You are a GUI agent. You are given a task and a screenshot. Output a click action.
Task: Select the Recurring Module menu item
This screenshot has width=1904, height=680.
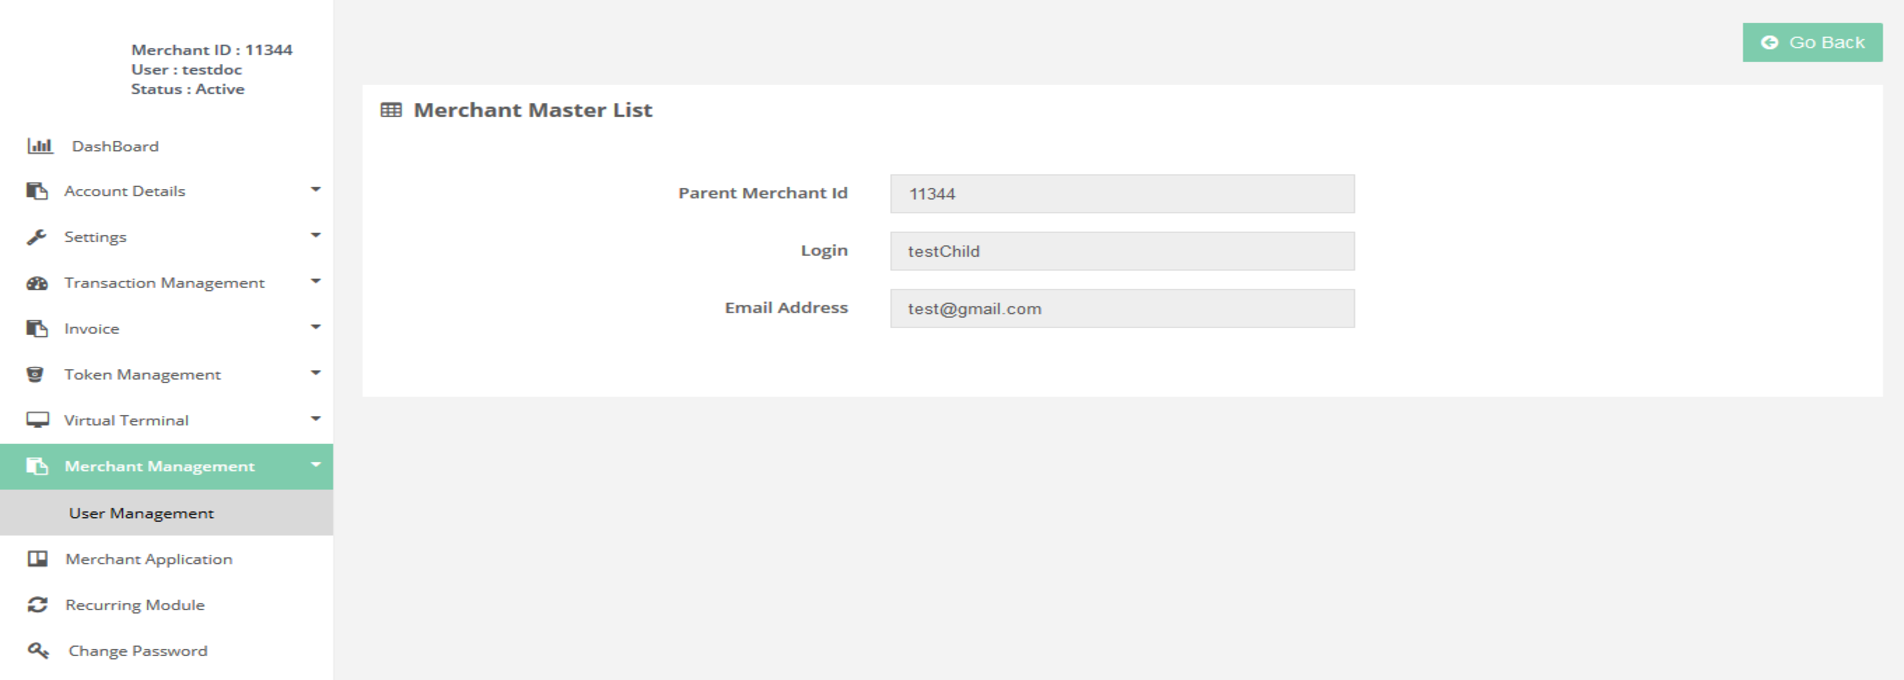tap(135, 605)
